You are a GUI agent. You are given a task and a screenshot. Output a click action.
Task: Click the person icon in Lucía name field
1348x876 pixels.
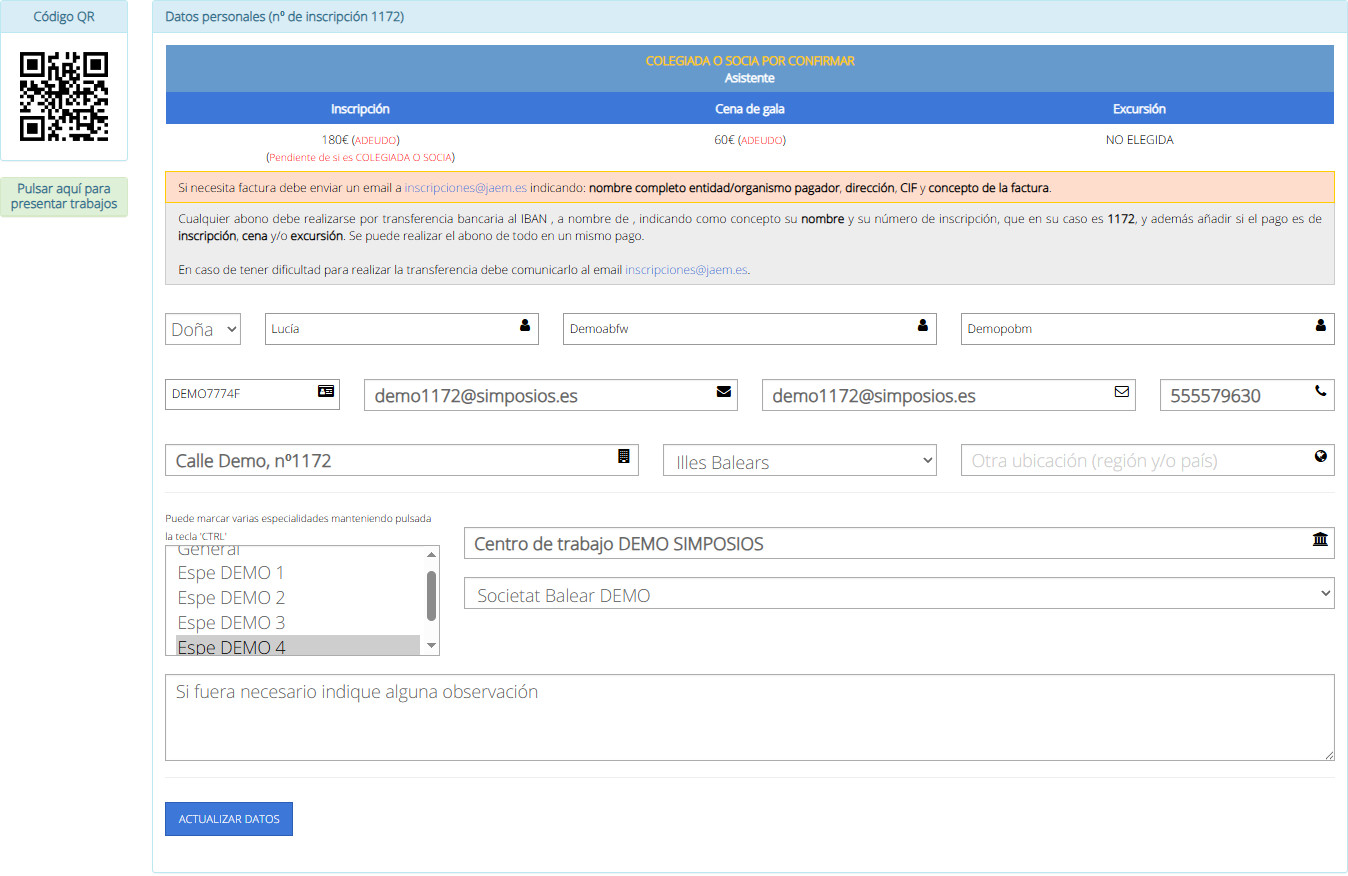tap(525, 325)
